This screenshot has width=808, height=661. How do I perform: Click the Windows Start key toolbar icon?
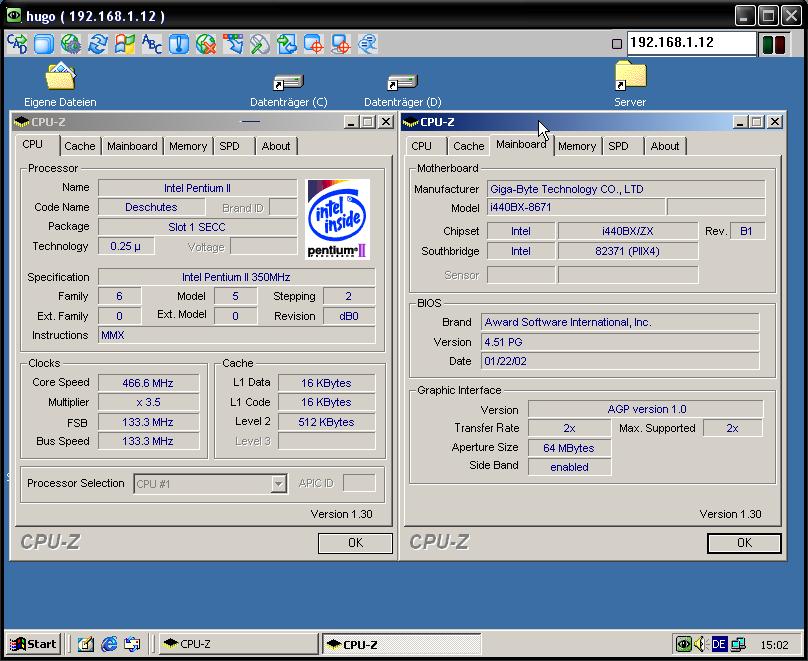[x=125, y=44]
